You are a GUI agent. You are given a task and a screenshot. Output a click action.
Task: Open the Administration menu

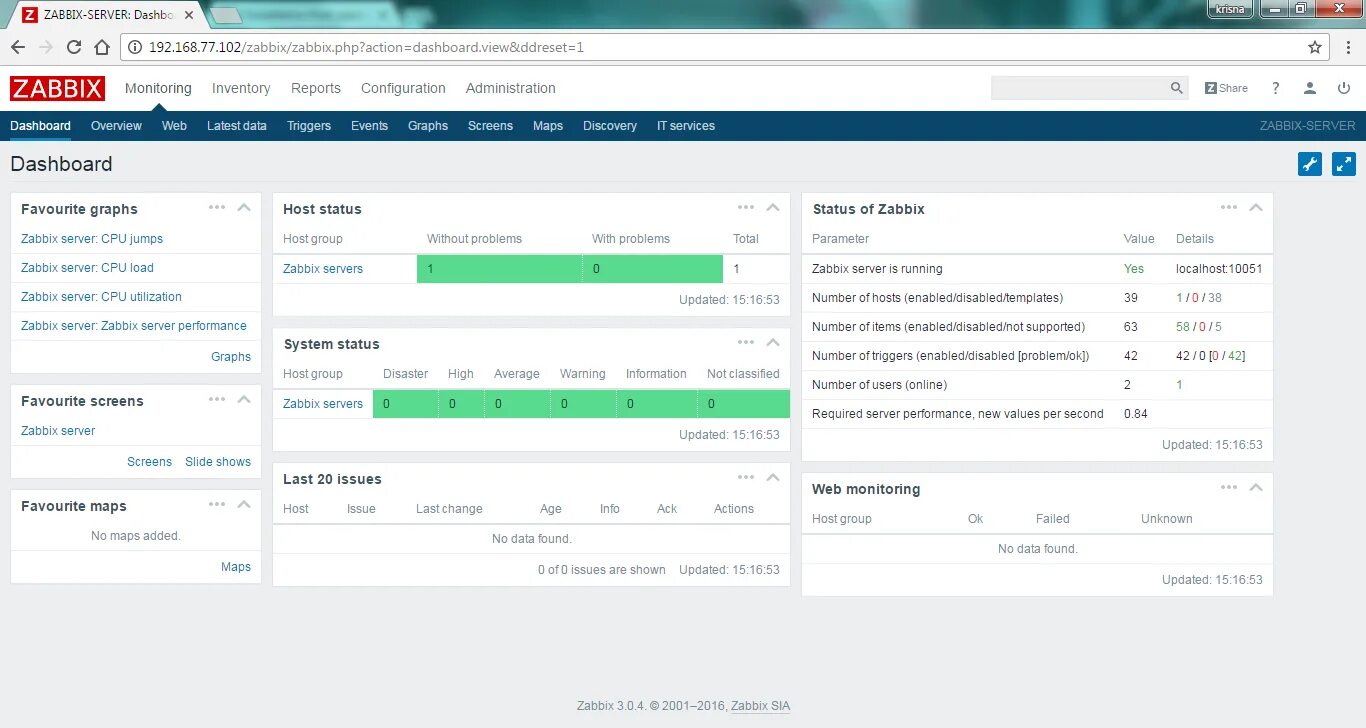pyautogui.click(x=510, y=88)
